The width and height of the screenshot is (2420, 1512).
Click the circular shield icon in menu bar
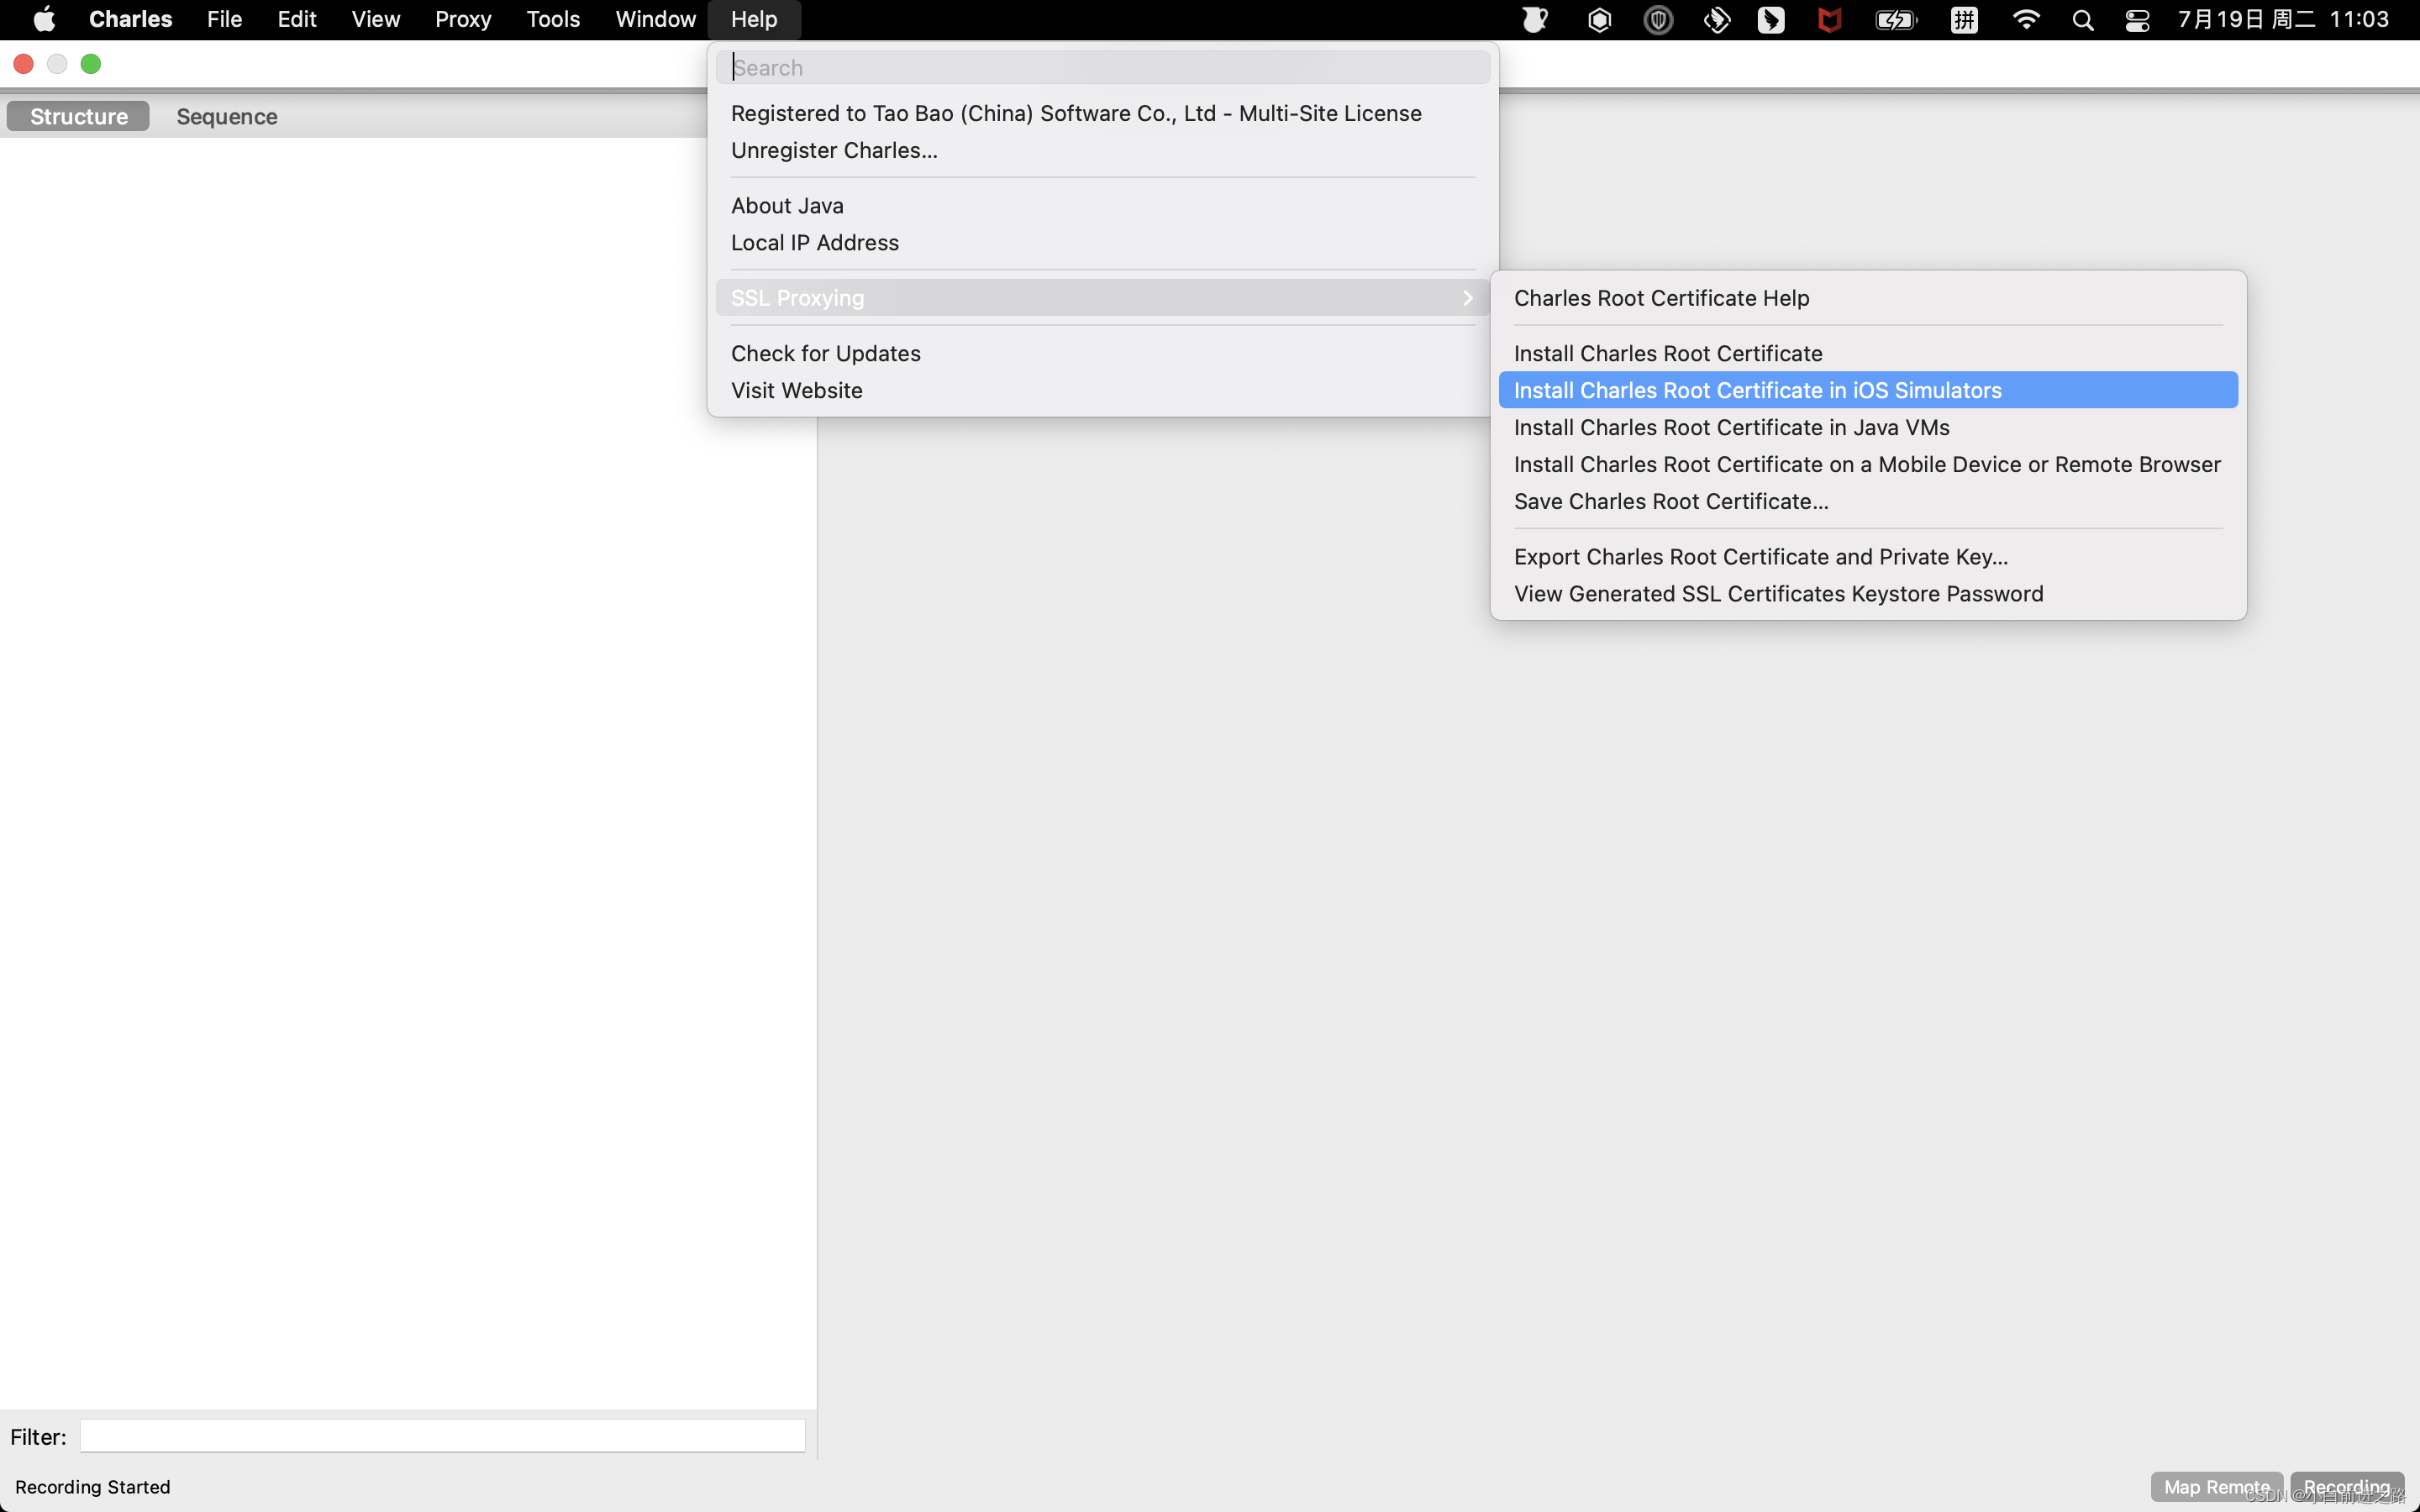click(x=1658, y=20)
